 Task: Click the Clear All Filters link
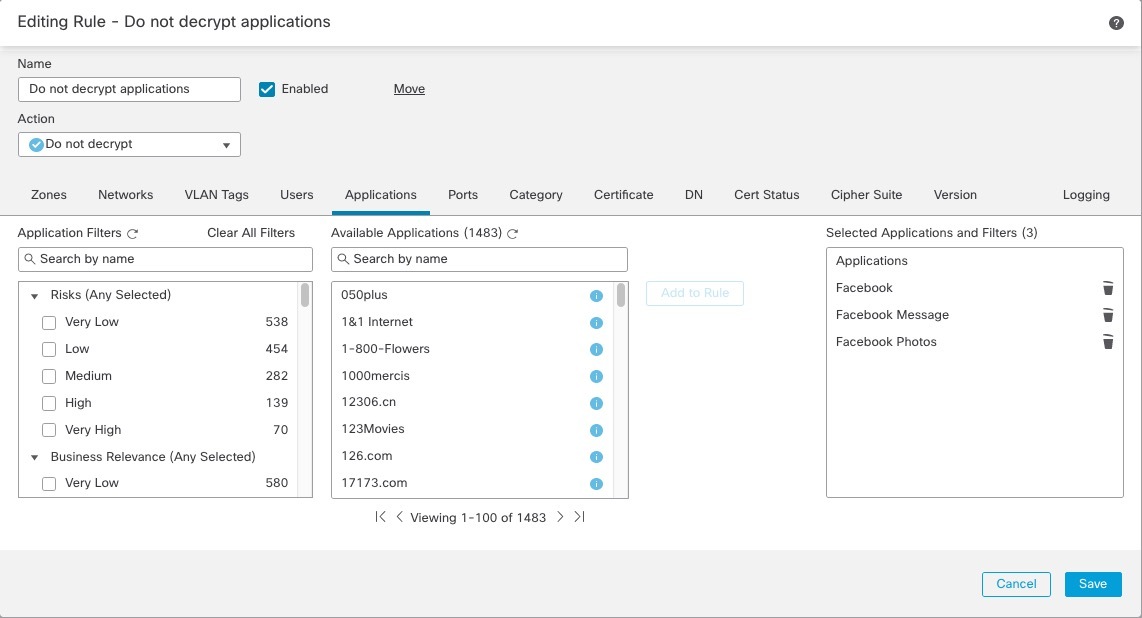click(x=251, y=232)
